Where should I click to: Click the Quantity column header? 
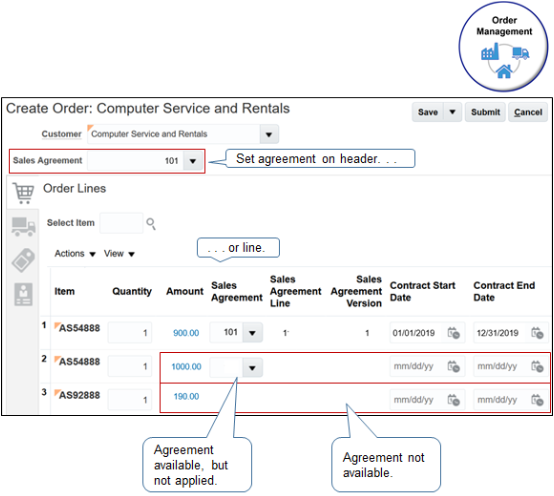tap(132, 291)
